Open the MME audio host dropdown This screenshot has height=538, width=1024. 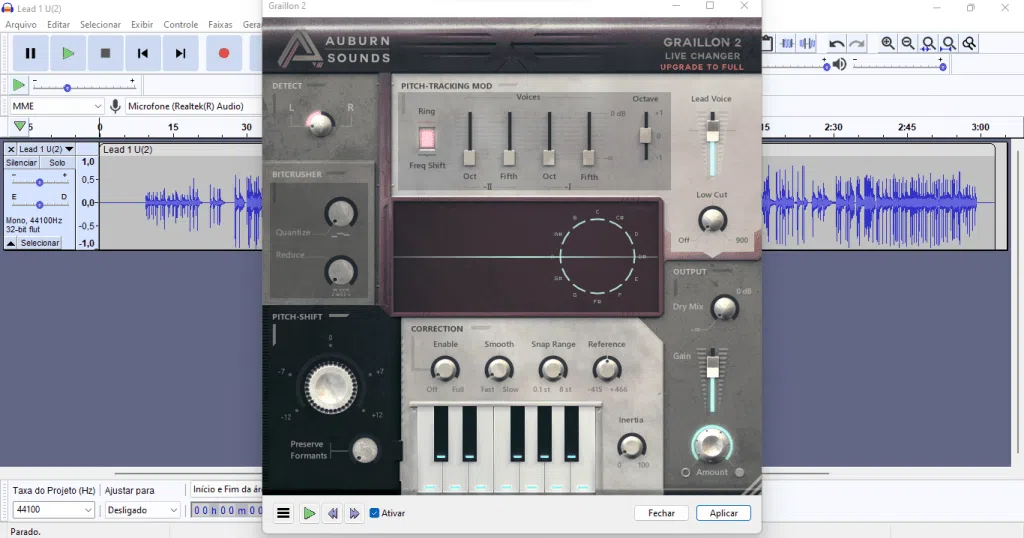(x=57, y=106)
